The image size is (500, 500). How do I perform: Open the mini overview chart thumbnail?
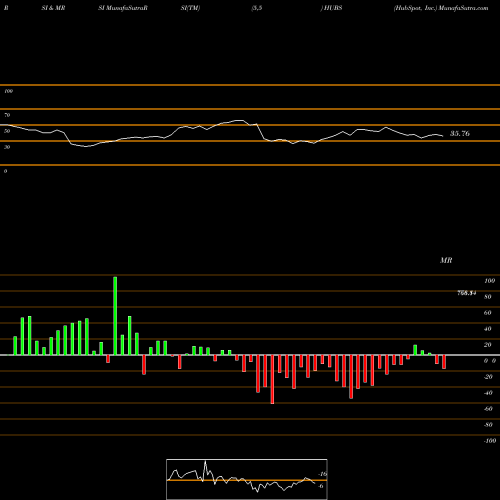click(x=247, y=479)
